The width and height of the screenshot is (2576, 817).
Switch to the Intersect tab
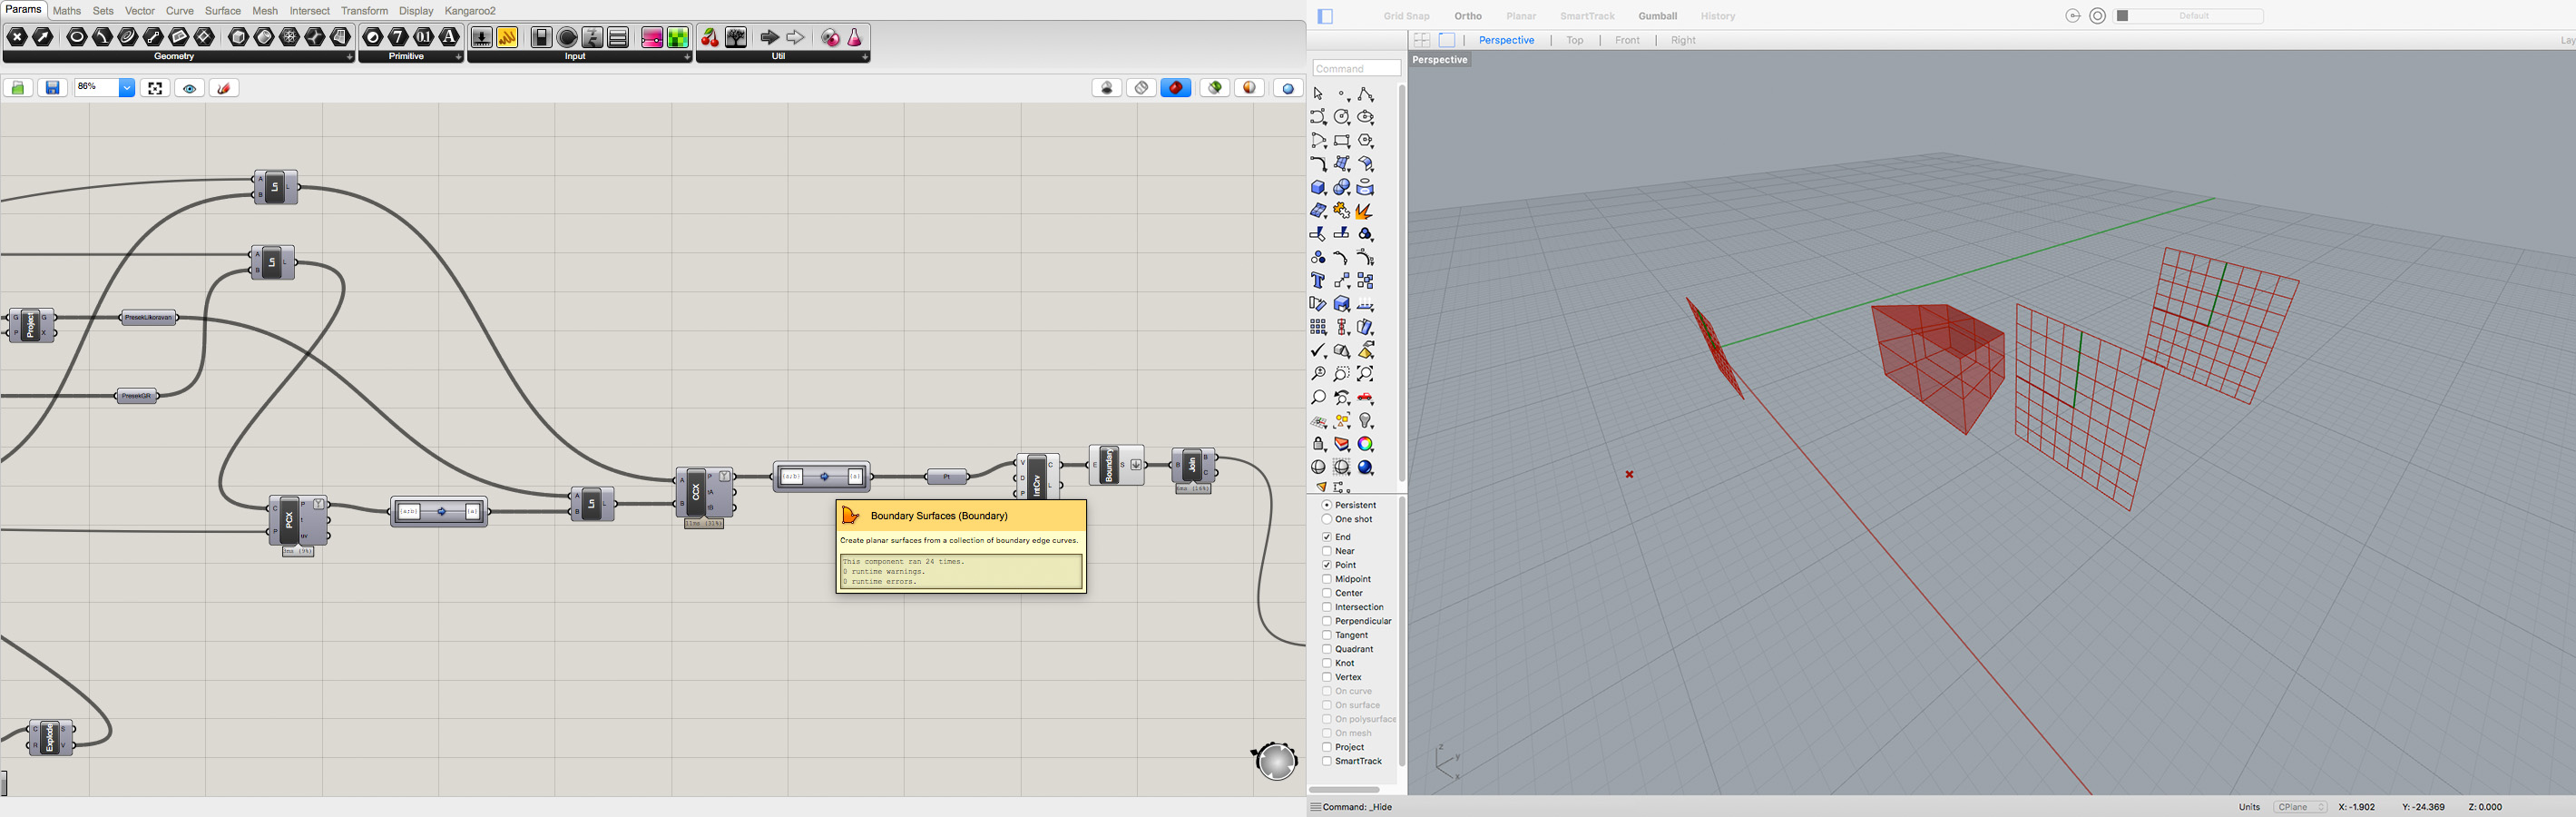(309, 11)
